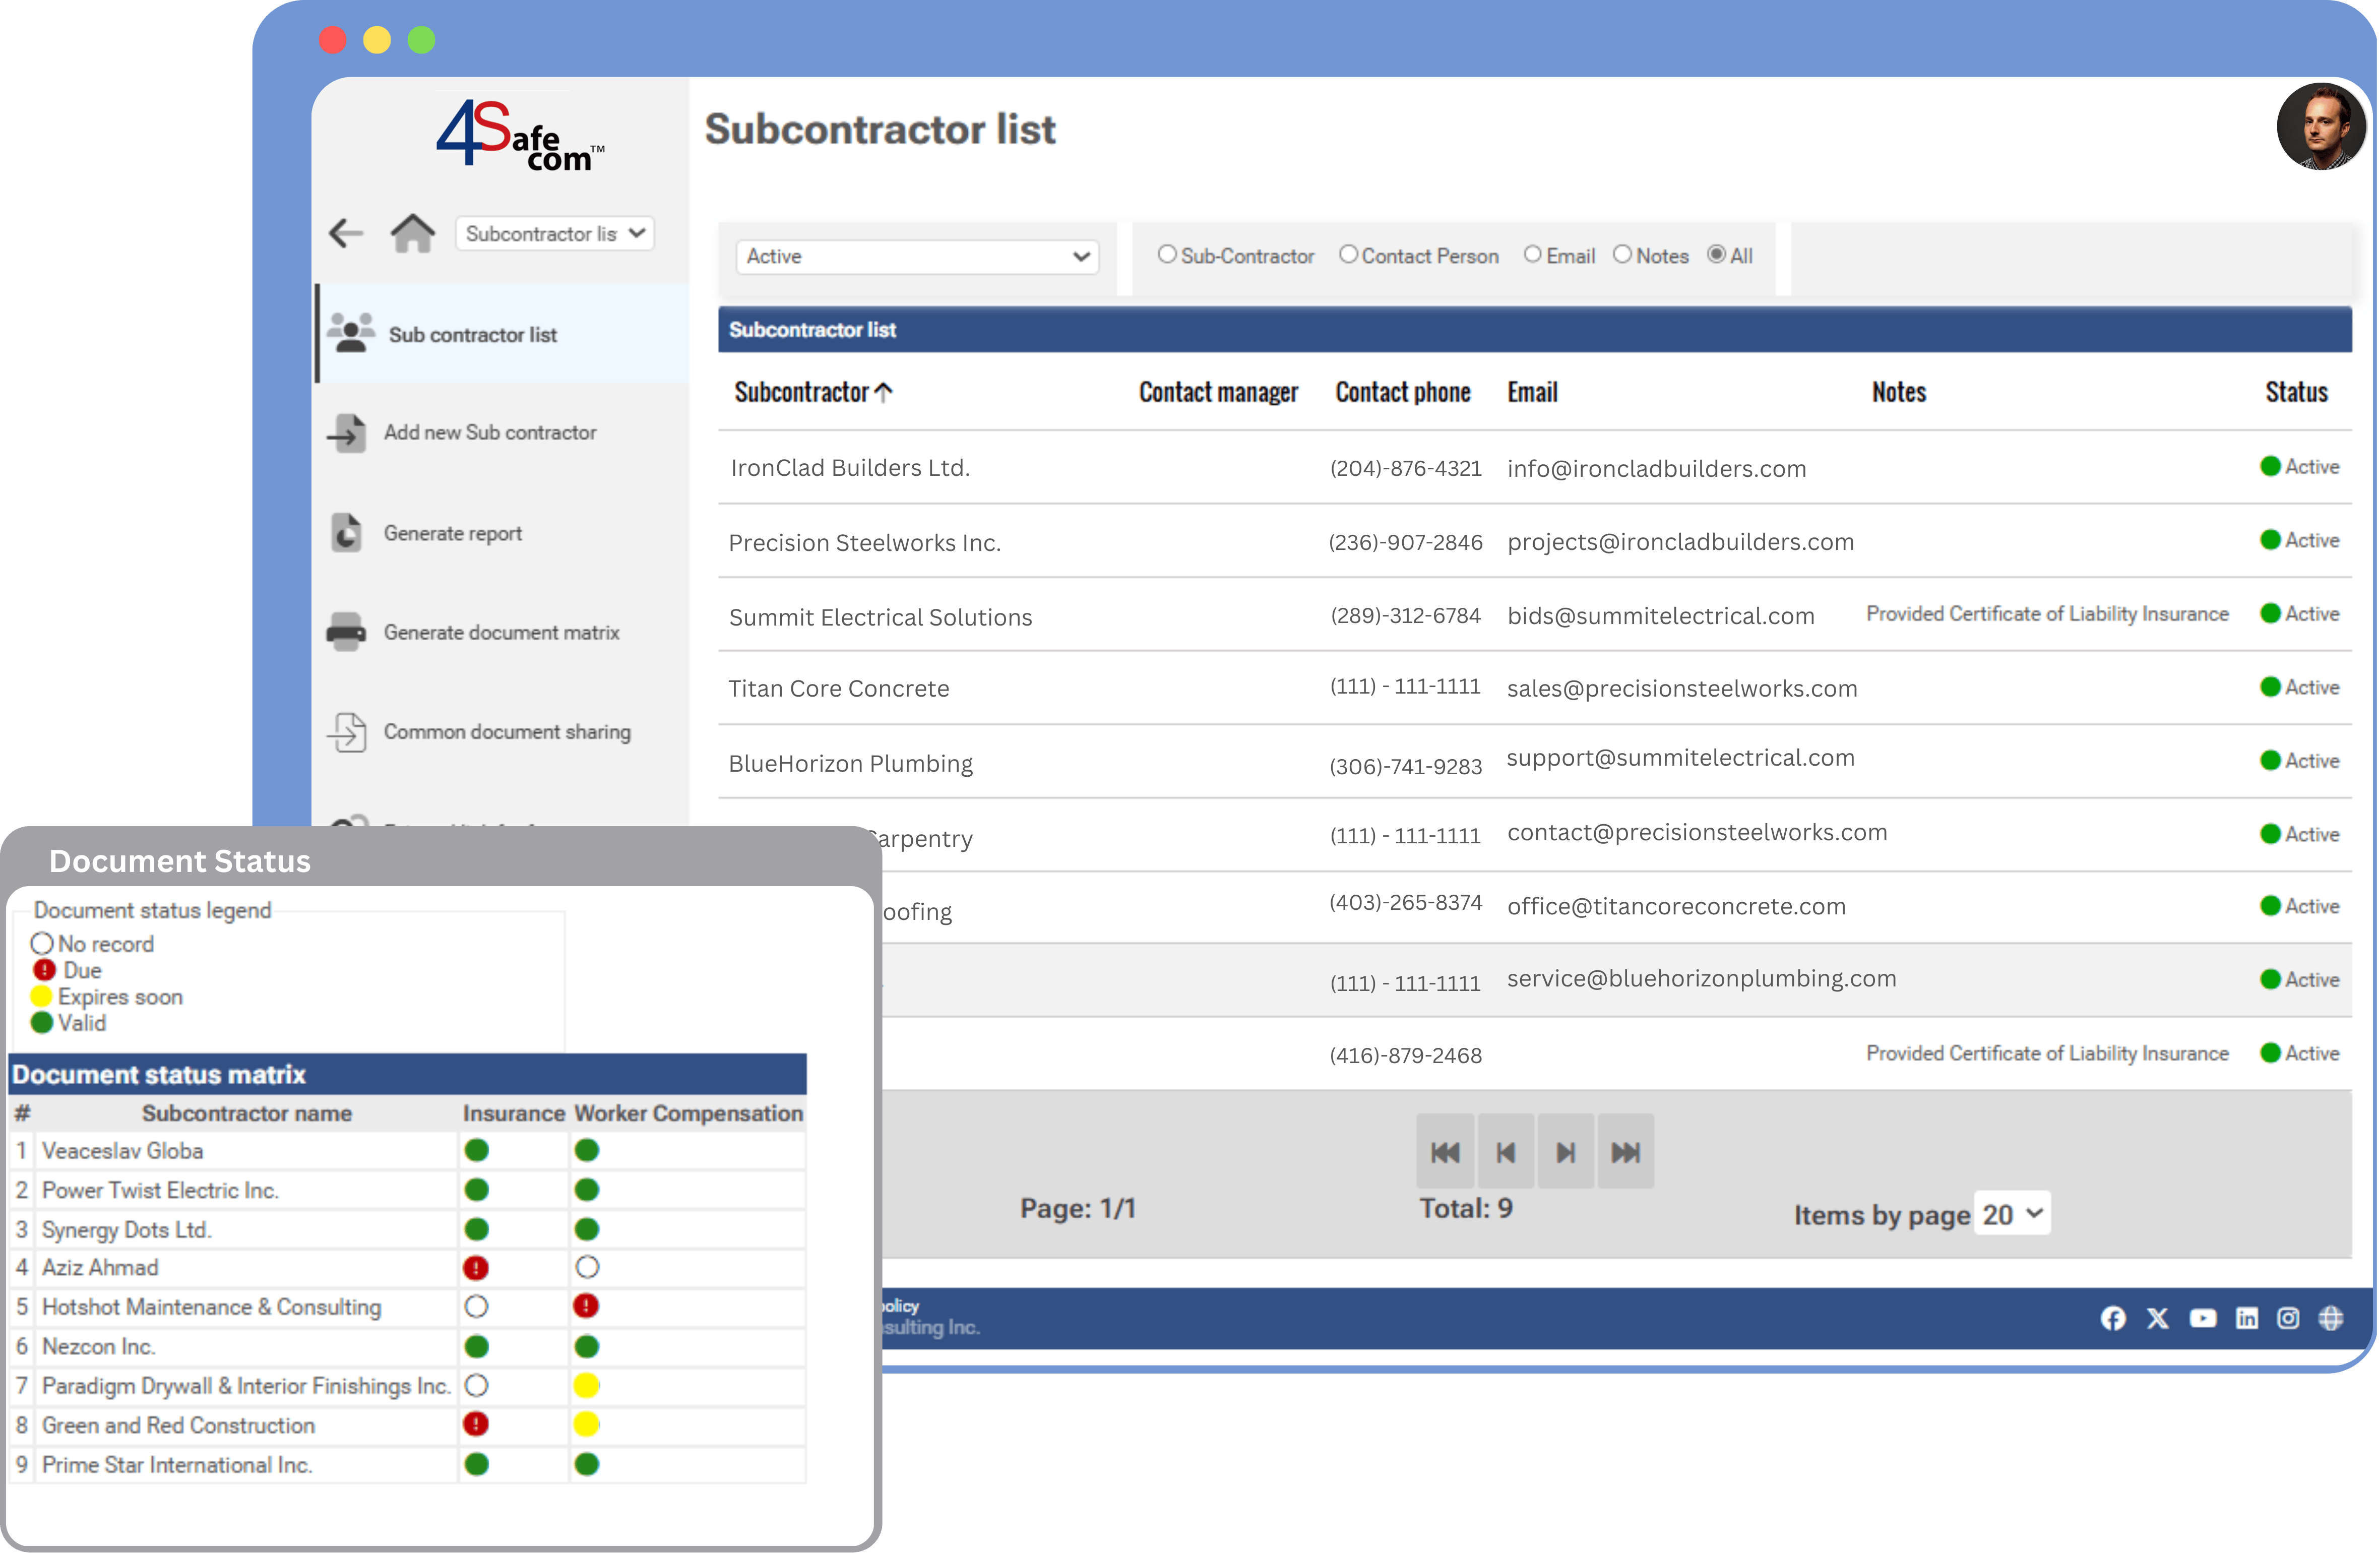Click the Common document sharing icon
The image size is (2380, 1553).
click(347, 732)
